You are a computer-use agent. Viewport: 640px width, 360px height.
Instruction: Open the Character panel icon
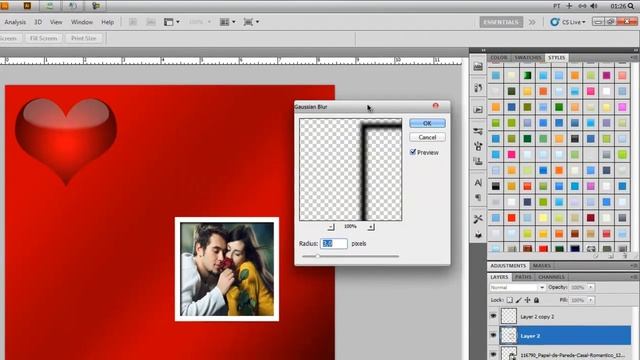tap(478, 183)
